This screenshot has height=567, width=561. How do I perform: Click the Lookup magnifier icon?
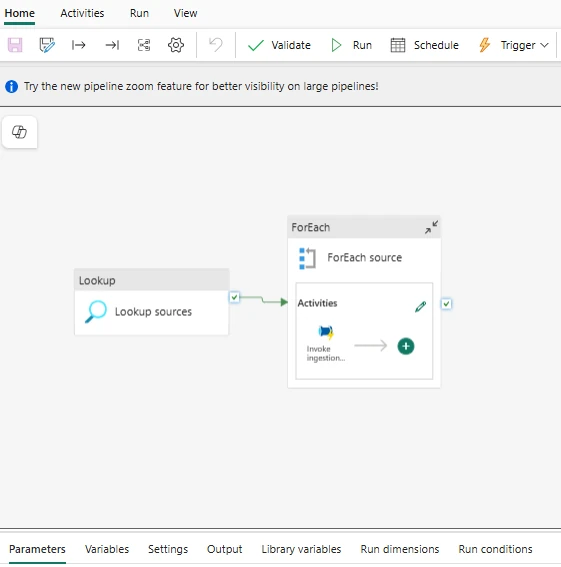pyautogui.click(x=96, y=311)
